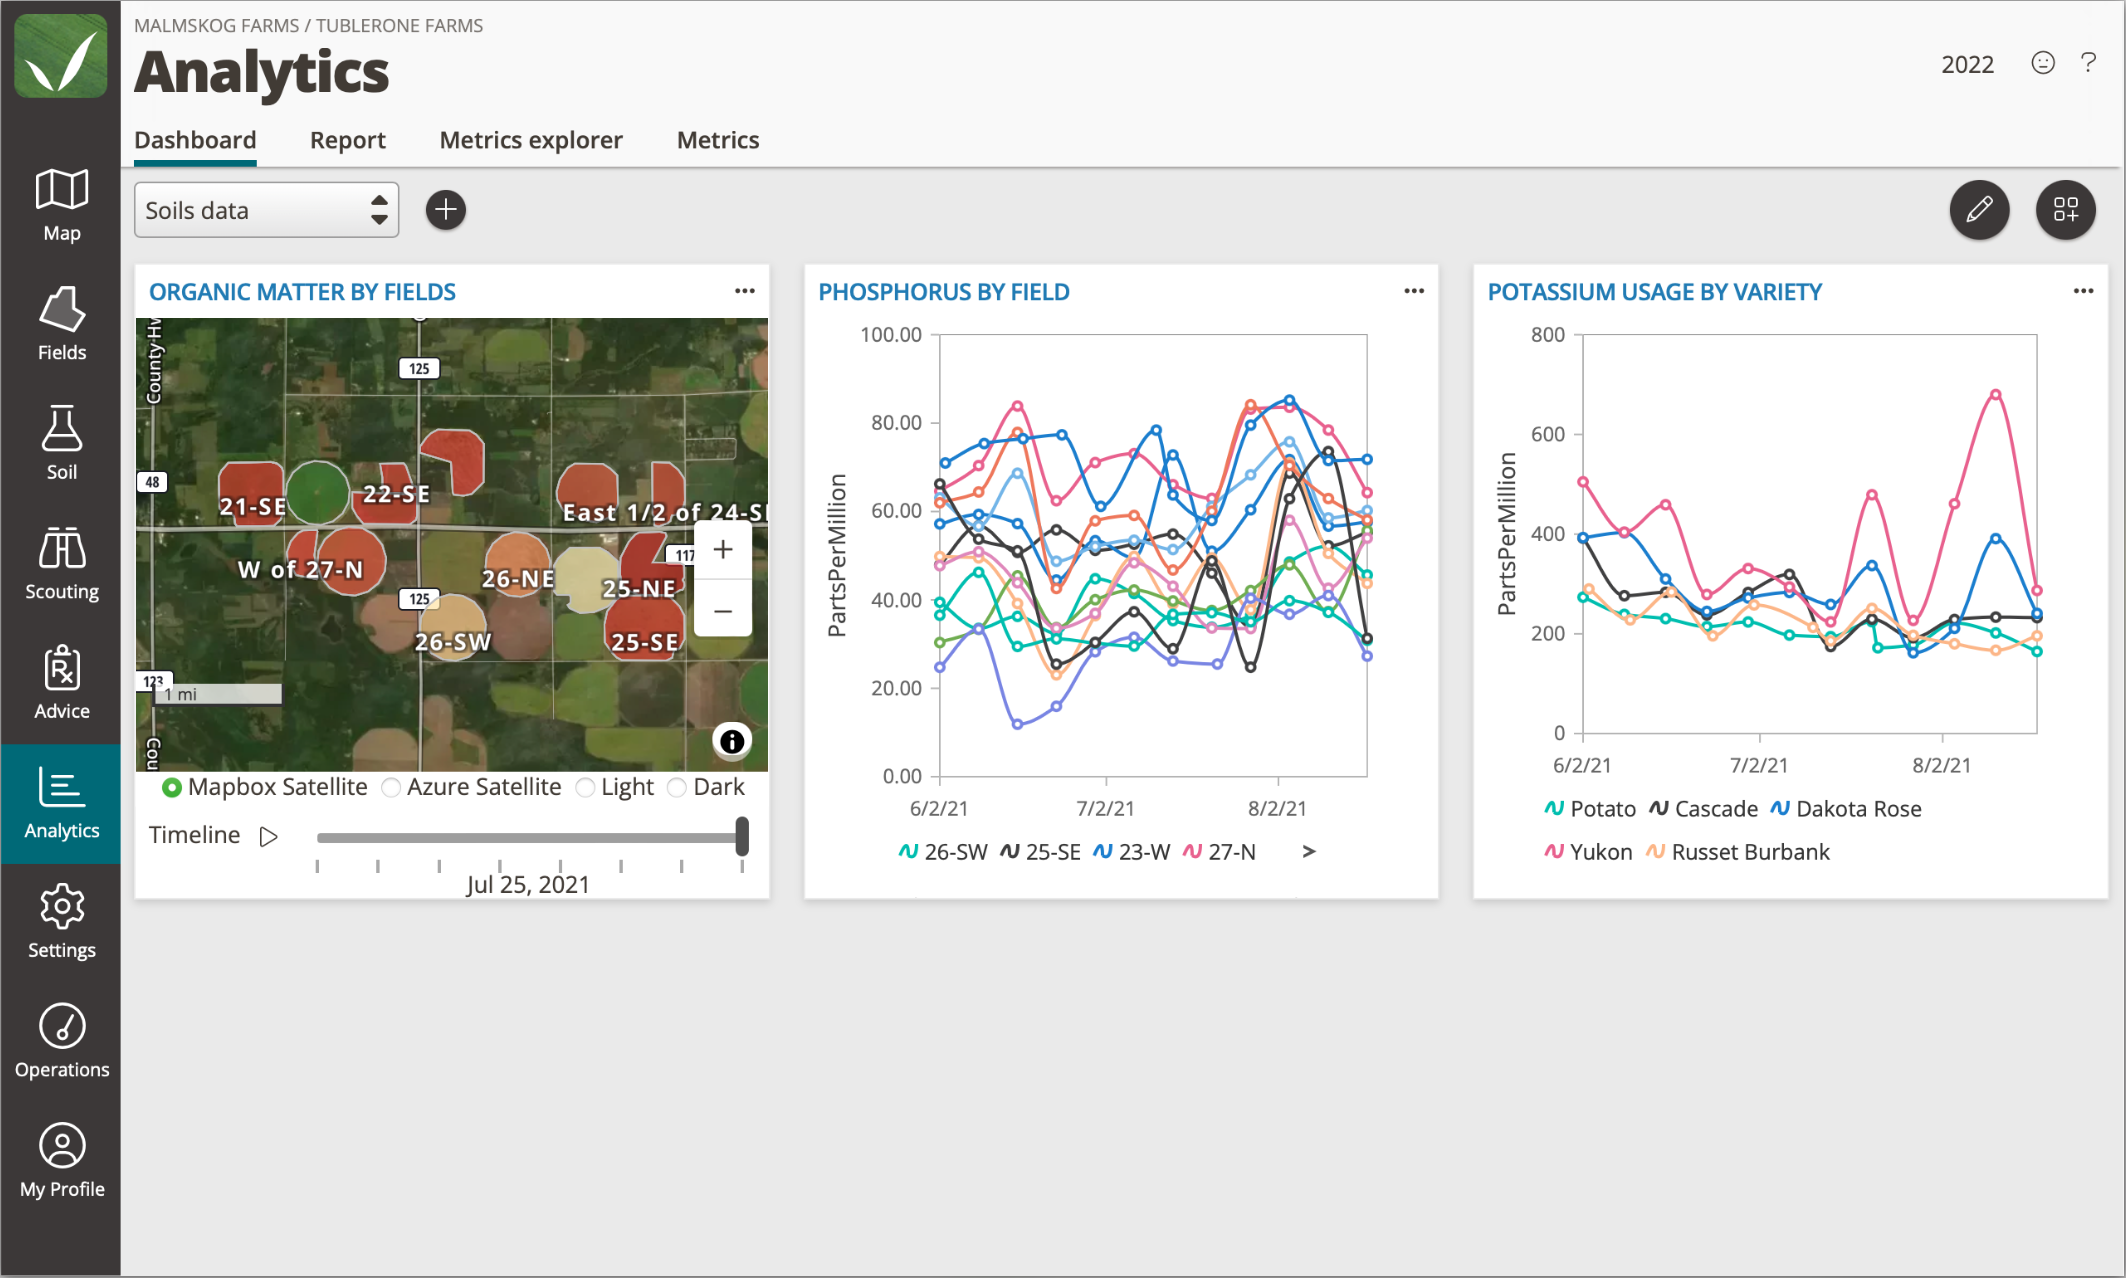2126x1278 pixels.
Task: Open Phosphorus by Field widget options menu
Action: click(1414, 291)
